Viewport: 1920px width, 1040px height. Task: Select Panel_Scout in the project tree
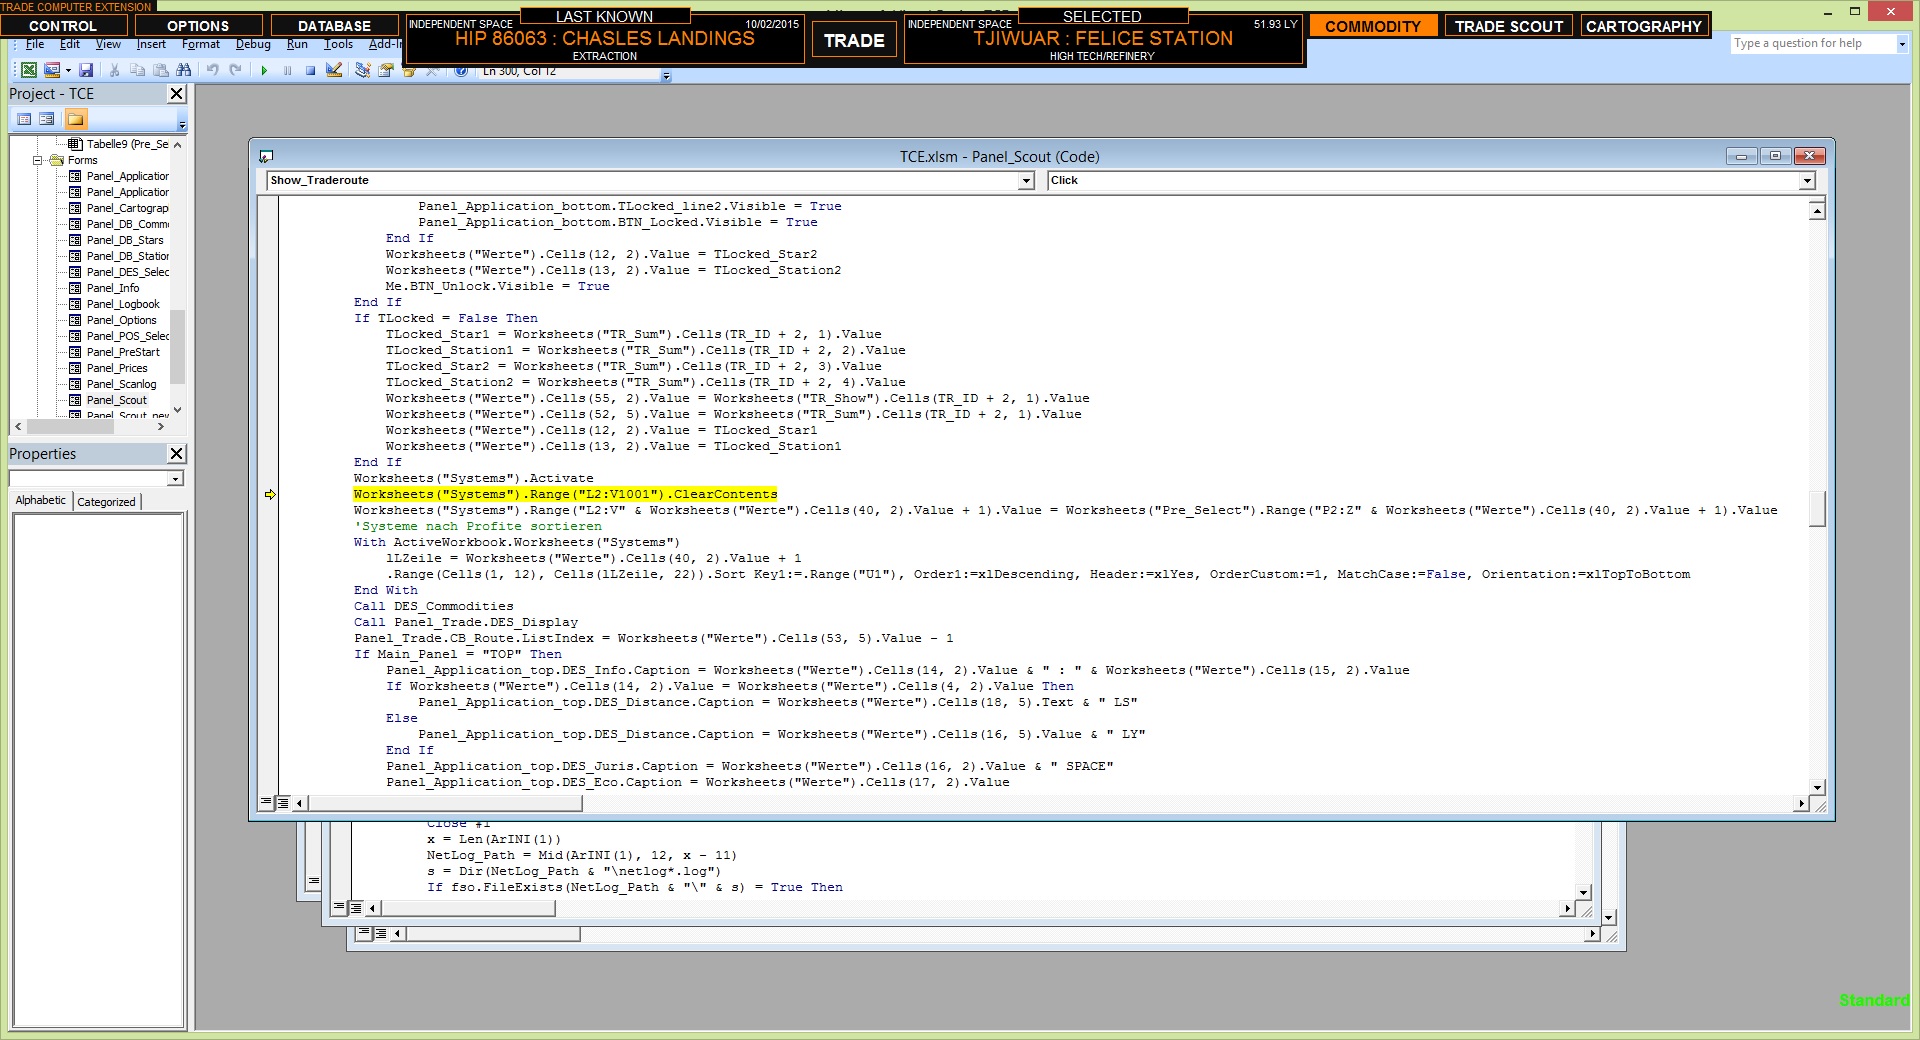tap(116, 400)
